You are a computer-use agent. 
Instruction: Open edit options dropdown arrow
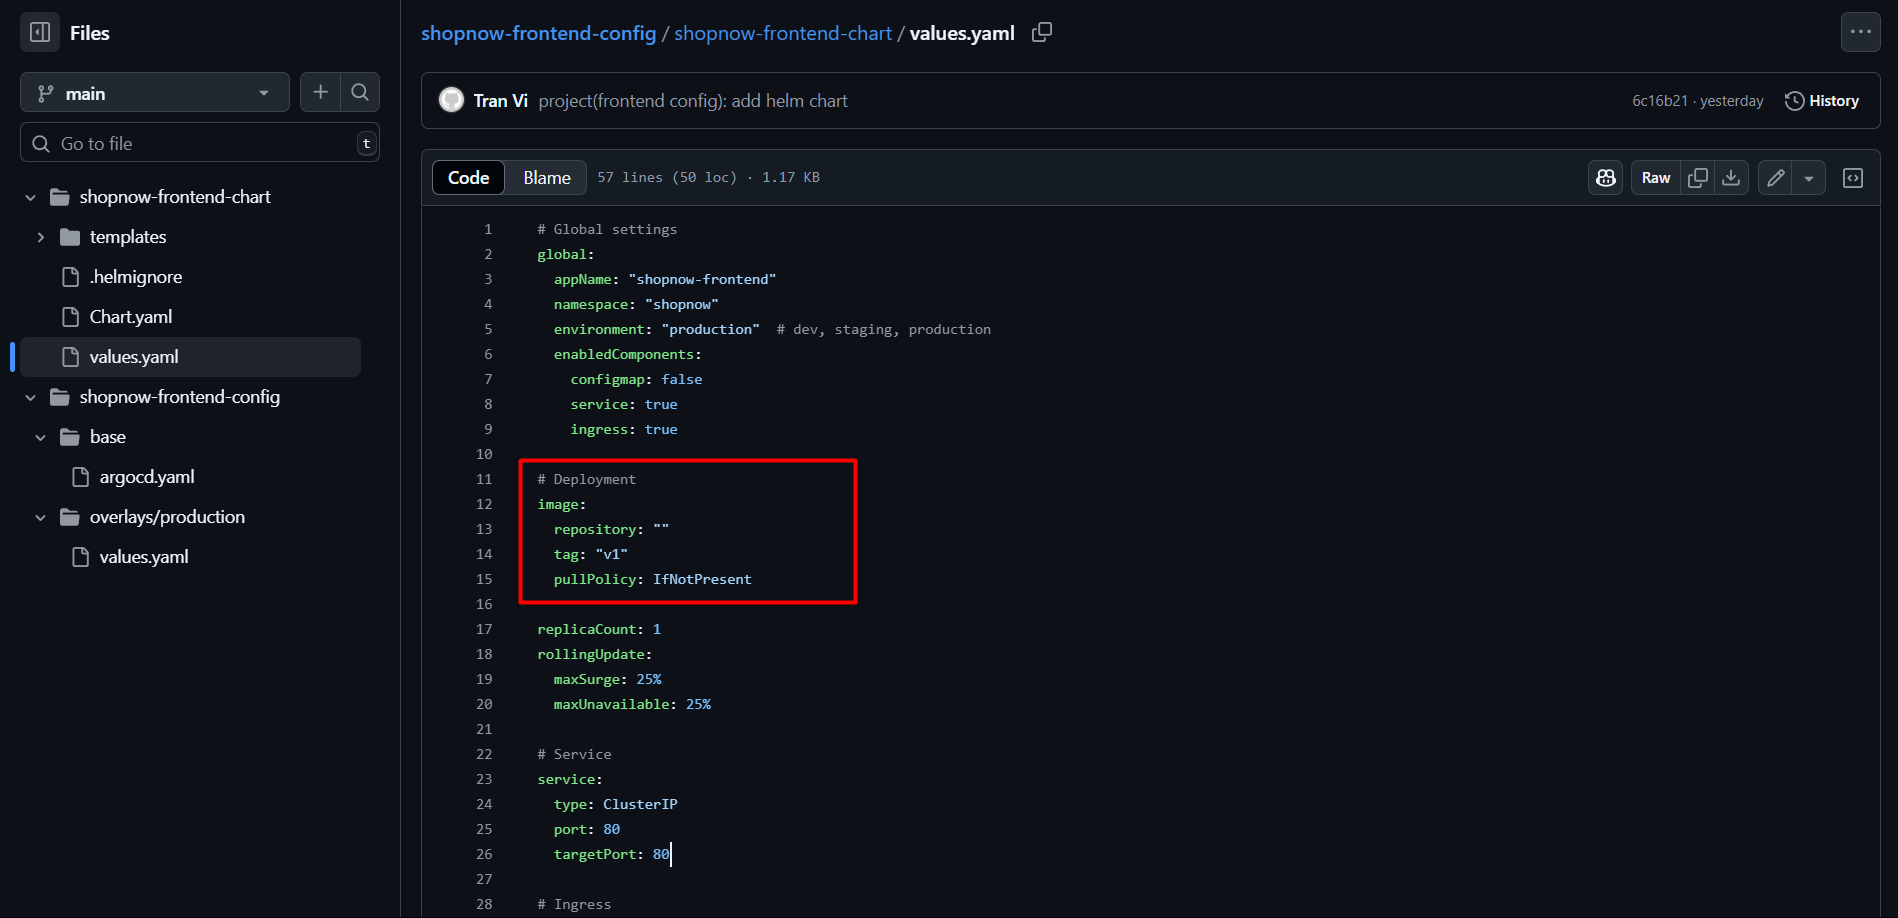[x=1808, y=178]
